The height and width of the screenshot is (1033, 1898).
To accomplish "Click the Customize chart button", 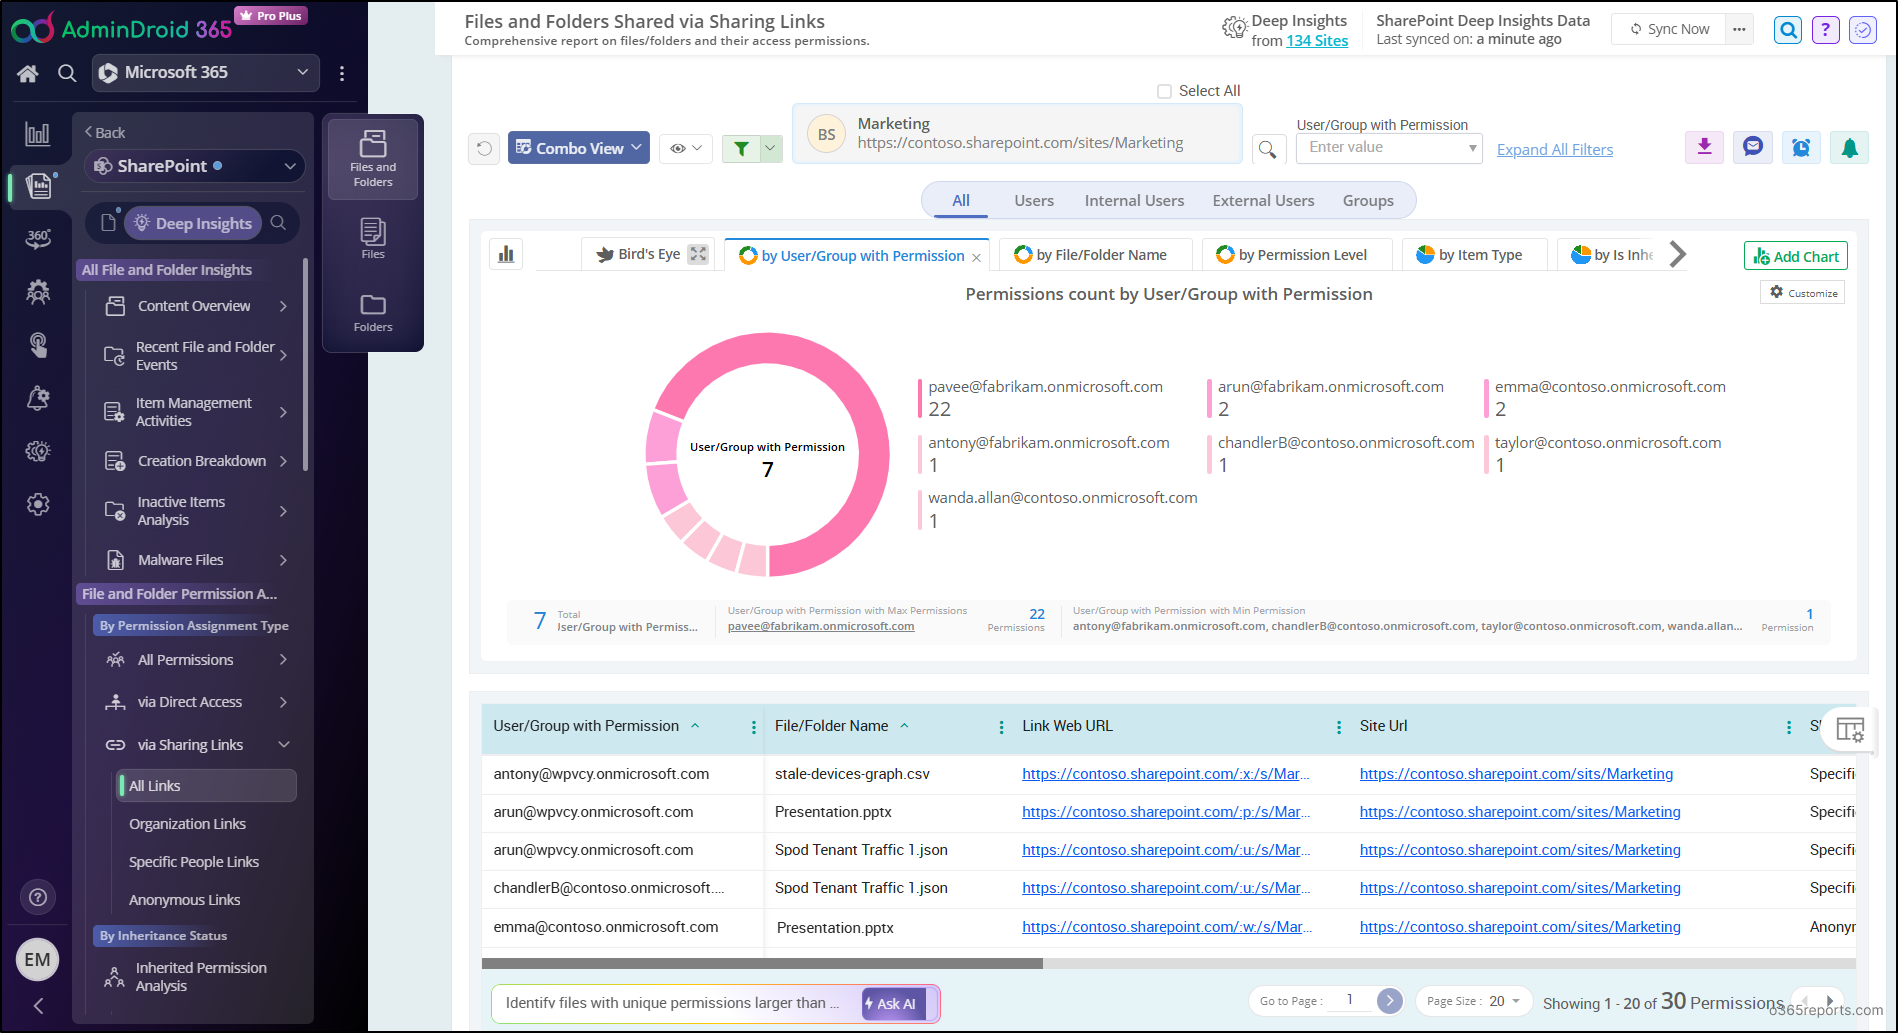I will coord(1803,292).
